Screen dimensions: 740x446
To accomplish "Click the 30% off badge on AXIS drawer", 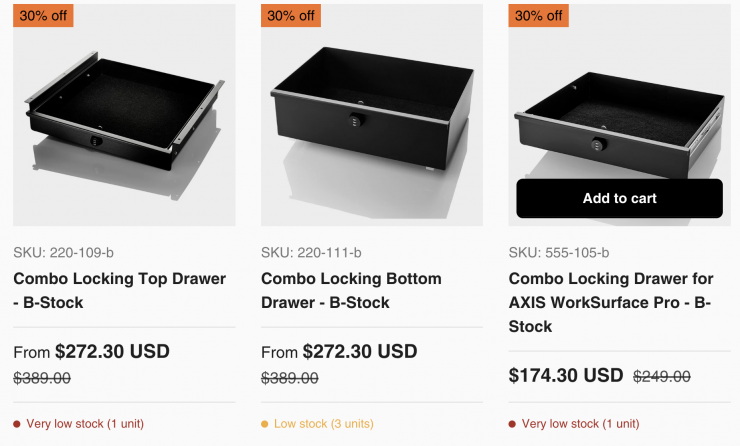I will [539, 16].
